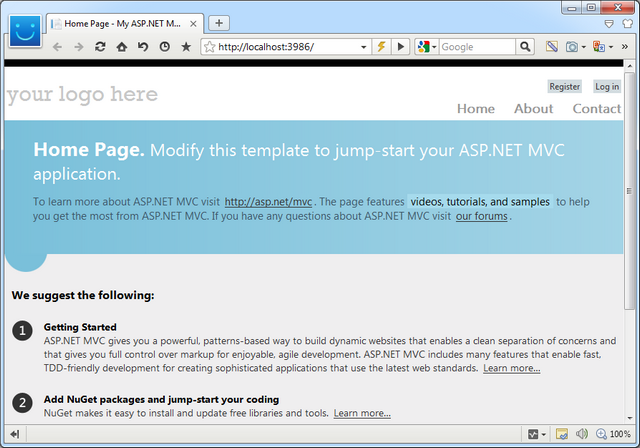Image resolution: width=640 pixels, height=448 pixels.
Task: Click the 'We suggest the following:' heading
Action: [x=83, y=295]
